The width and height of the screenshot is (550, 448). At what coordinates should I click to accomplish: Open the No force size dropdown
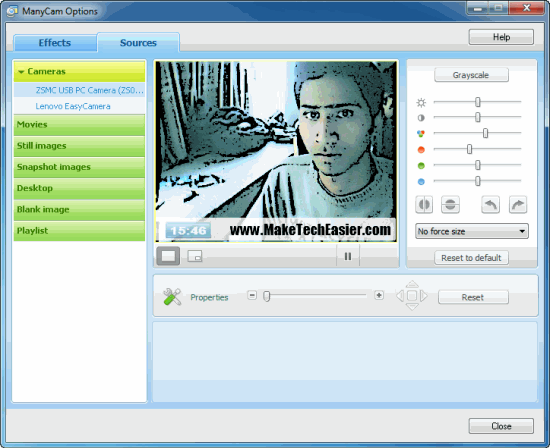(472, 231)
